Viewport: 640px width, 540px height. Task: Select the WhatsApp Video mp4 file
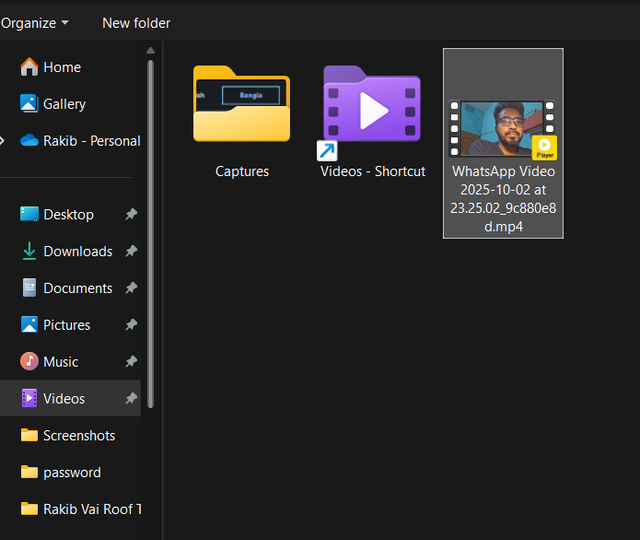pyautogui.click(x=503, y=143)
